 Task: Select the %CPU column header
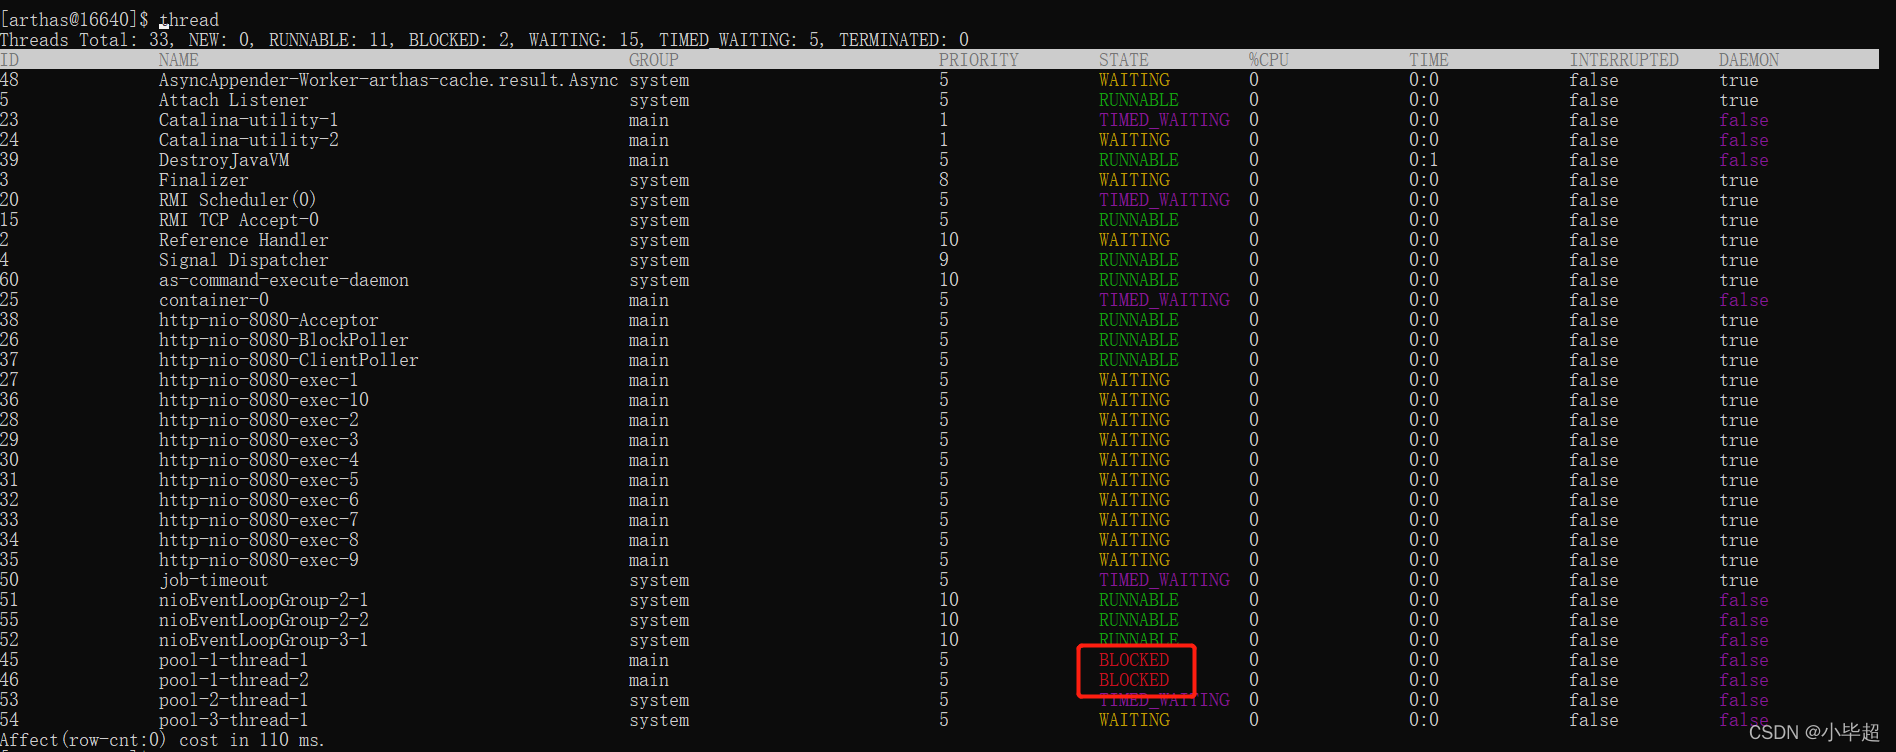click(1269, 60)
